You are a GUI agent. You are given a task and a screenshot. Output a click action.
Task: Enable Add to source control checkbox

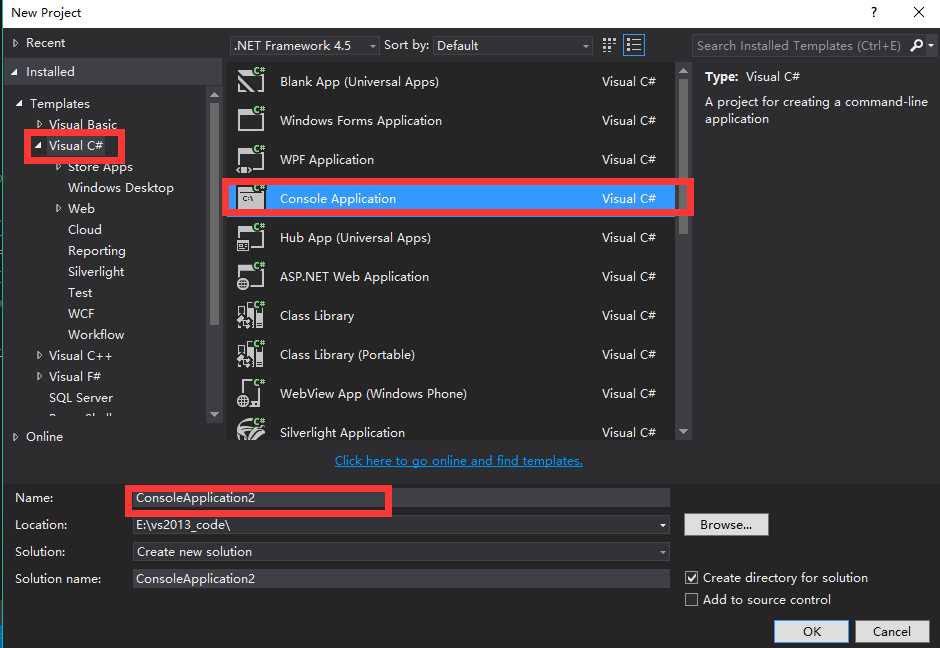click(691, 599)
